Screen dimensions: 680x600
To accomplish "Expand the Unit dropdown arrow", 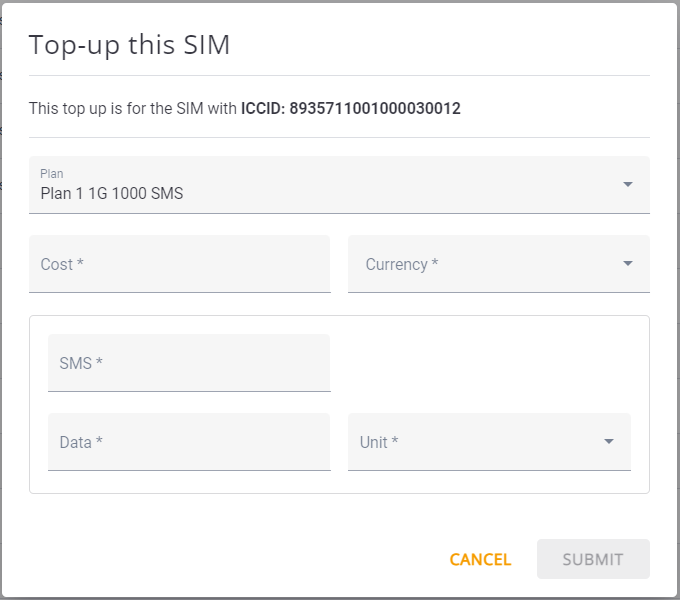I will point(609,442).
